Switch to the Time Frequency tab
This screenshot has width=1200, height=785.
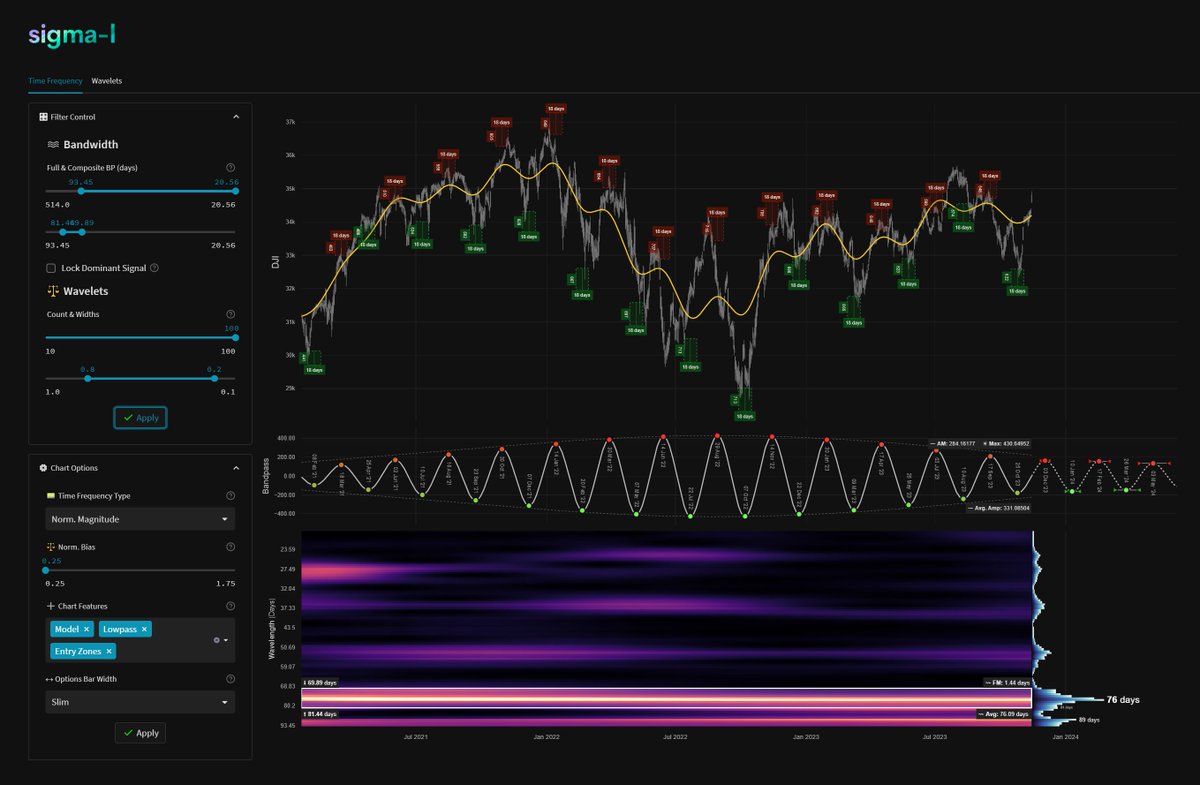pos(55,80)
